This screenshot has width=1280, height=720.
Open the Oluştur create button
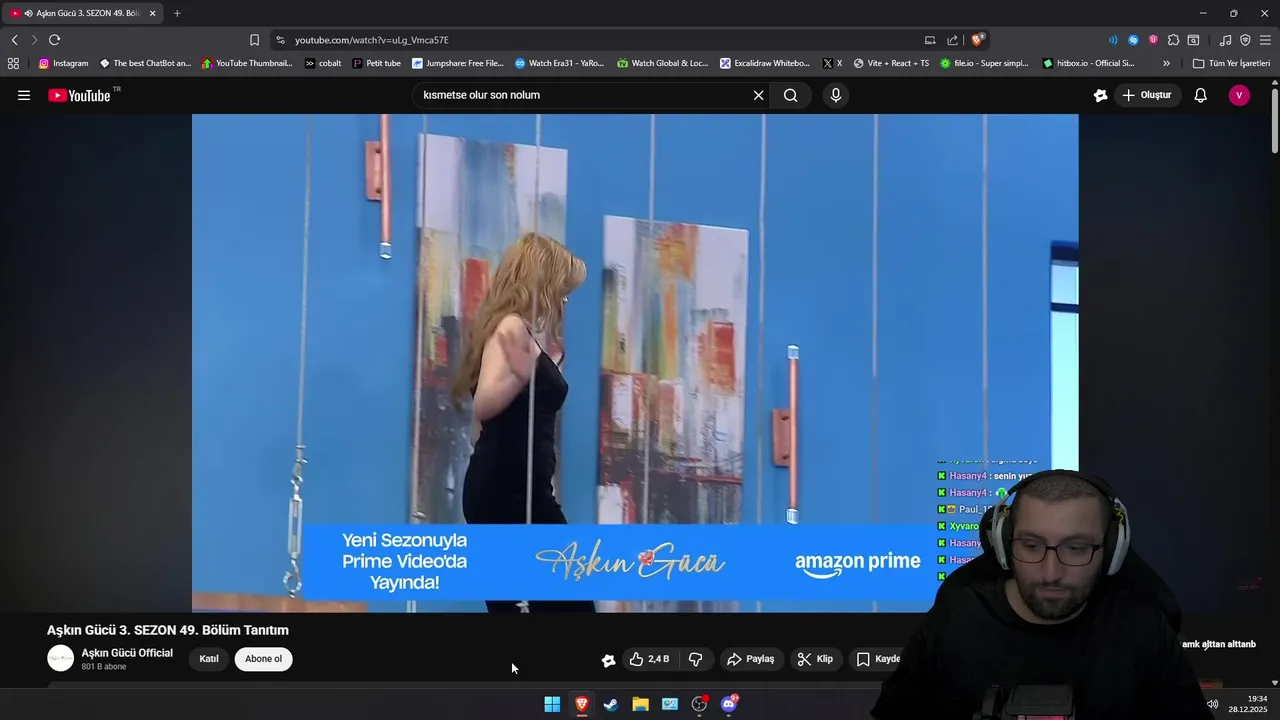1147,95
